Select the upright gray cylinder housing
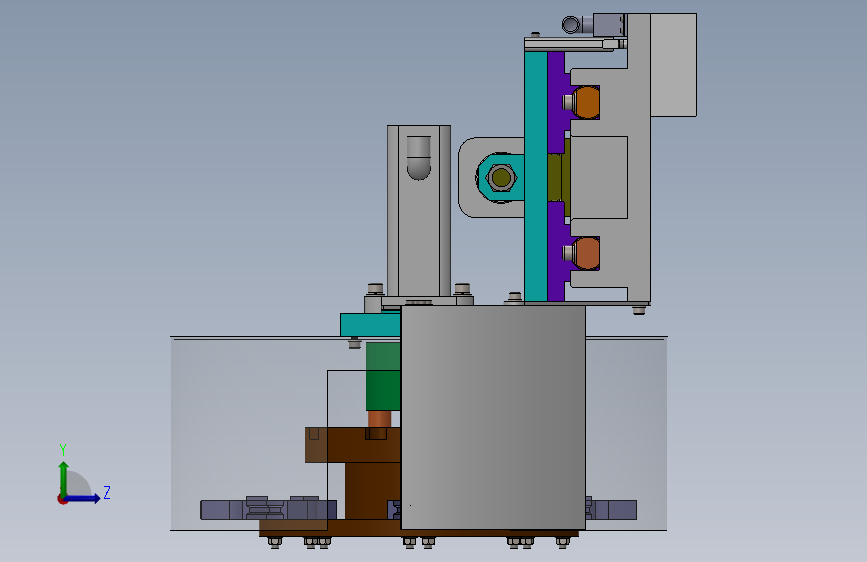This screenshot has height=562, width=867. coord(419,211)
